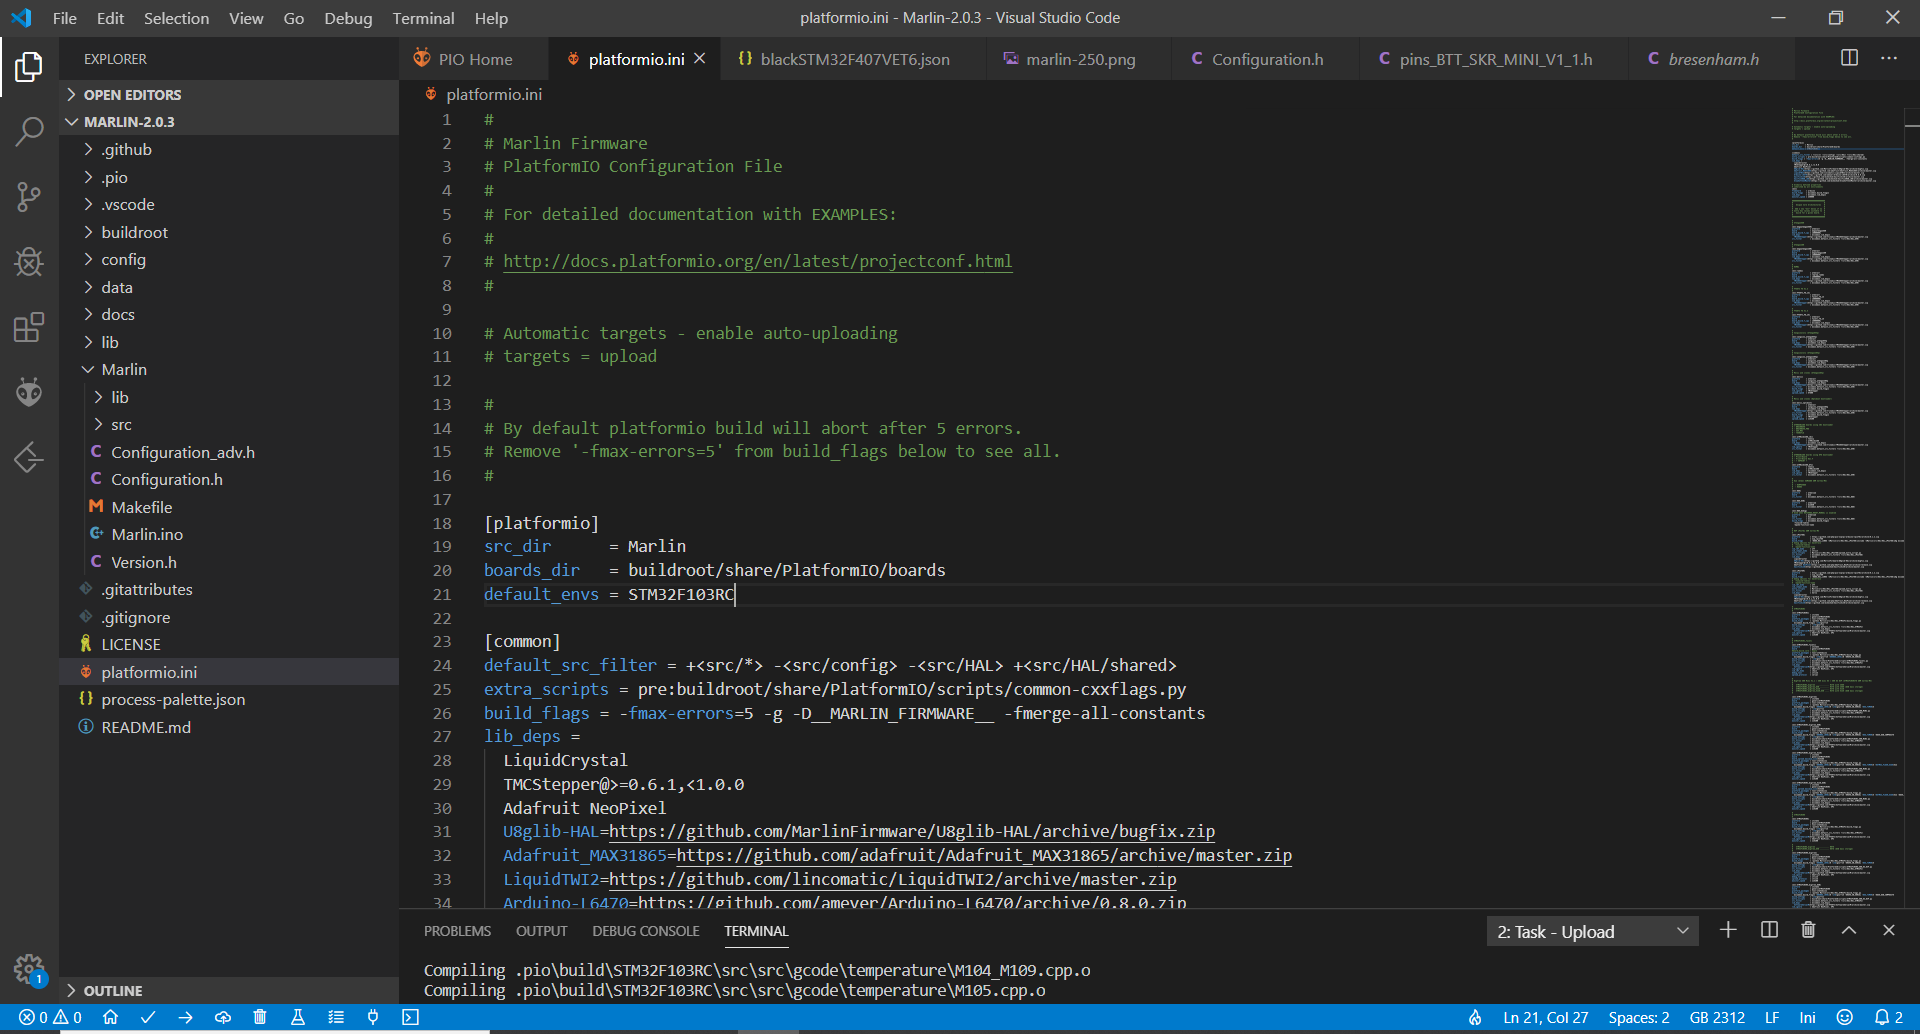The height and width of the screenshot is (1034, 1920).
Task: Click PlatformIO Upload arrow in status bar
Action: pos(185,1017)
